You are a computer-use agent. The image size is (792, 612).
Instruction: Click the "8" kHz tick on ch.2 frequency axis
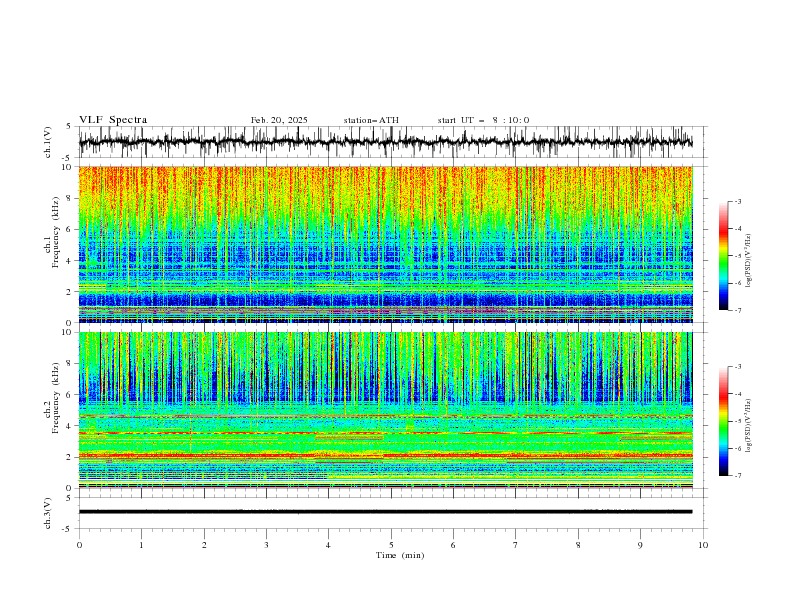tap(70, 364)
